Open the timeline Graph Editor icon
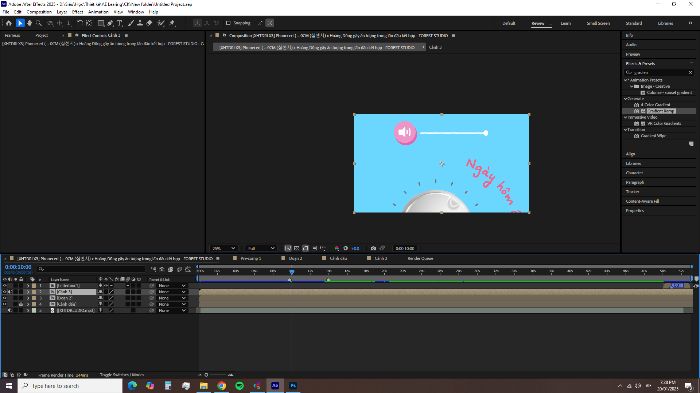Image resolution: width=700 pixels, height=393 pixels. point(188,269)
